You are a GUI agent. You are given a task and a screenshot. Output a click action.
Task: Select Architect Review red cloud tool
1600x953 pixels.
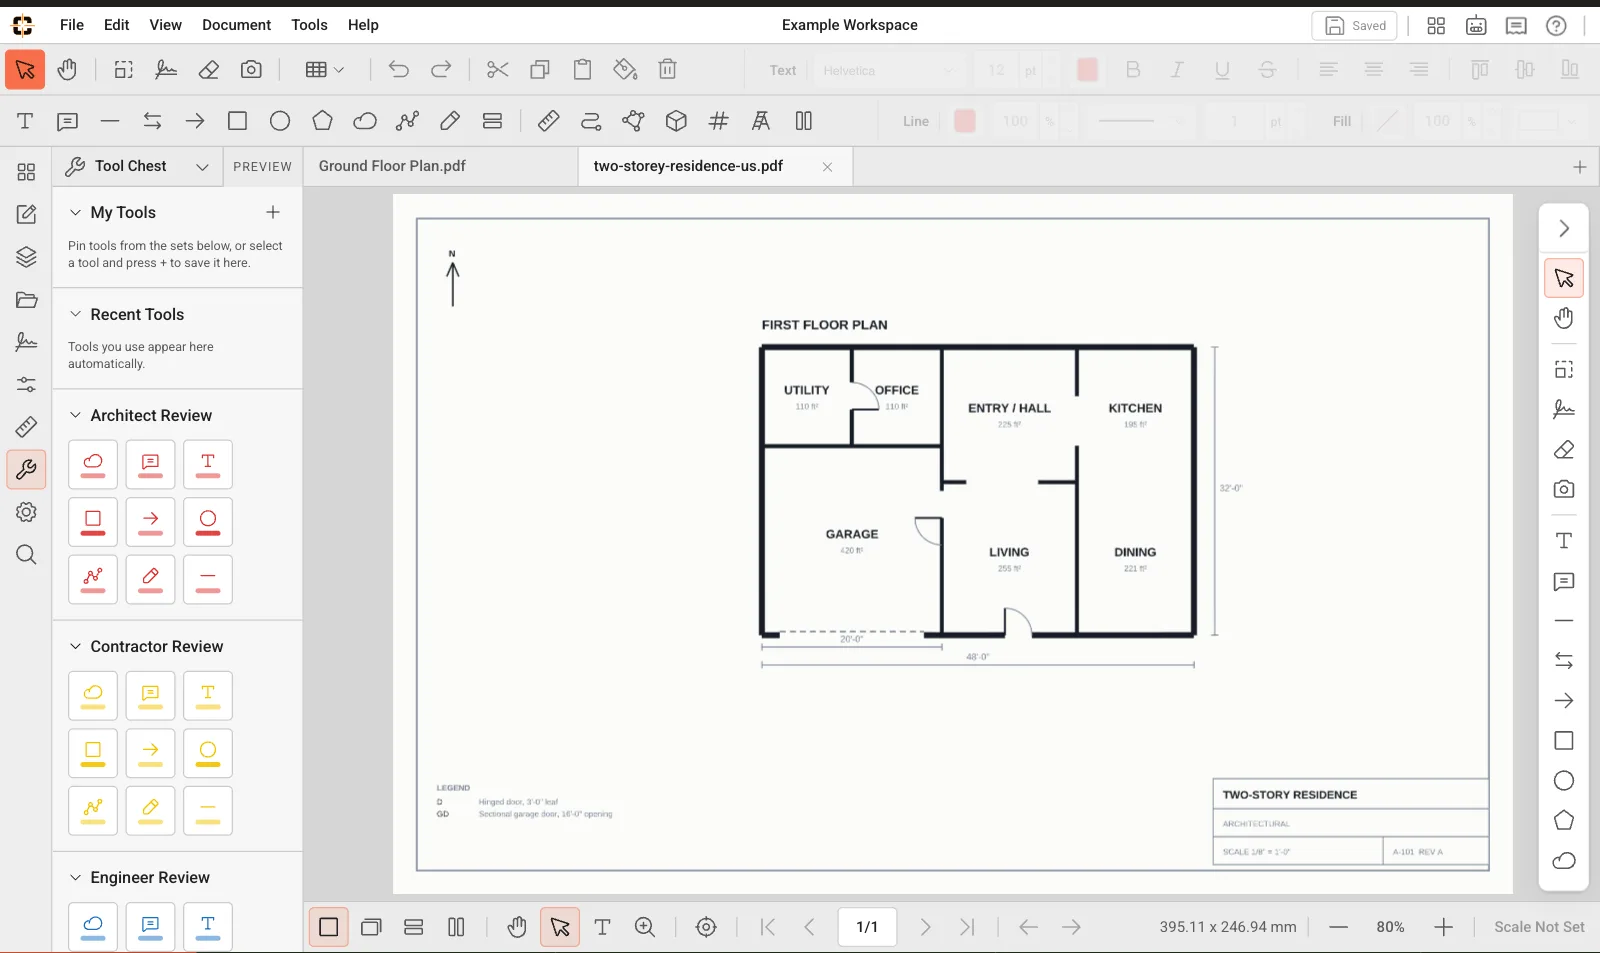pos(93,464)
